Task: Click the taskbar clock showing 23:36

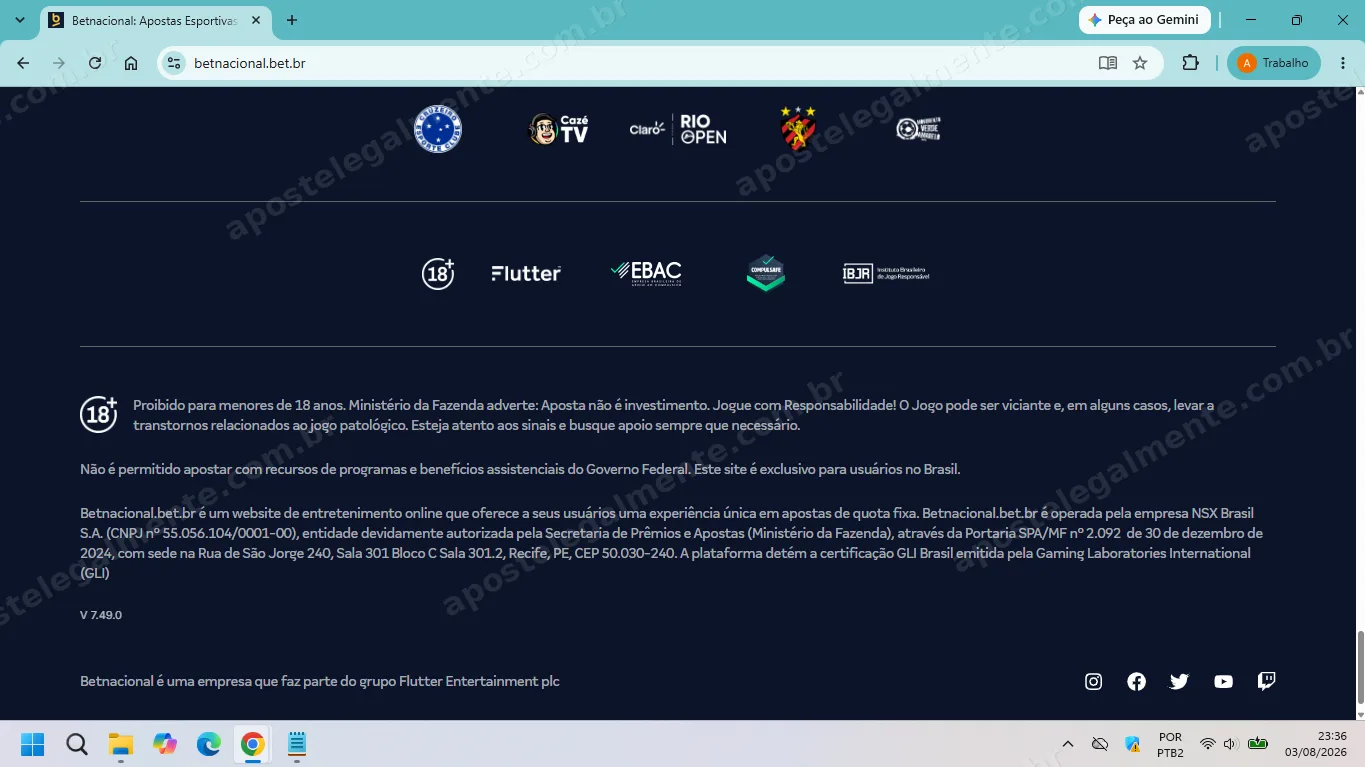Action: click(1314, 744)
